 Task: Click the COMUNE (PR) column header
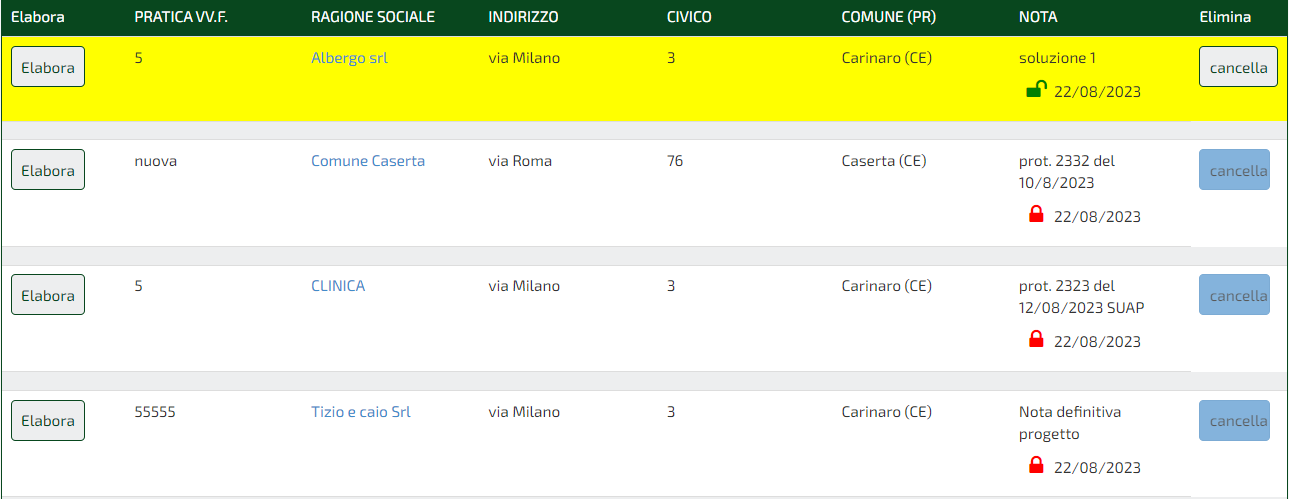pyautogui.click(x=888, y=17)
